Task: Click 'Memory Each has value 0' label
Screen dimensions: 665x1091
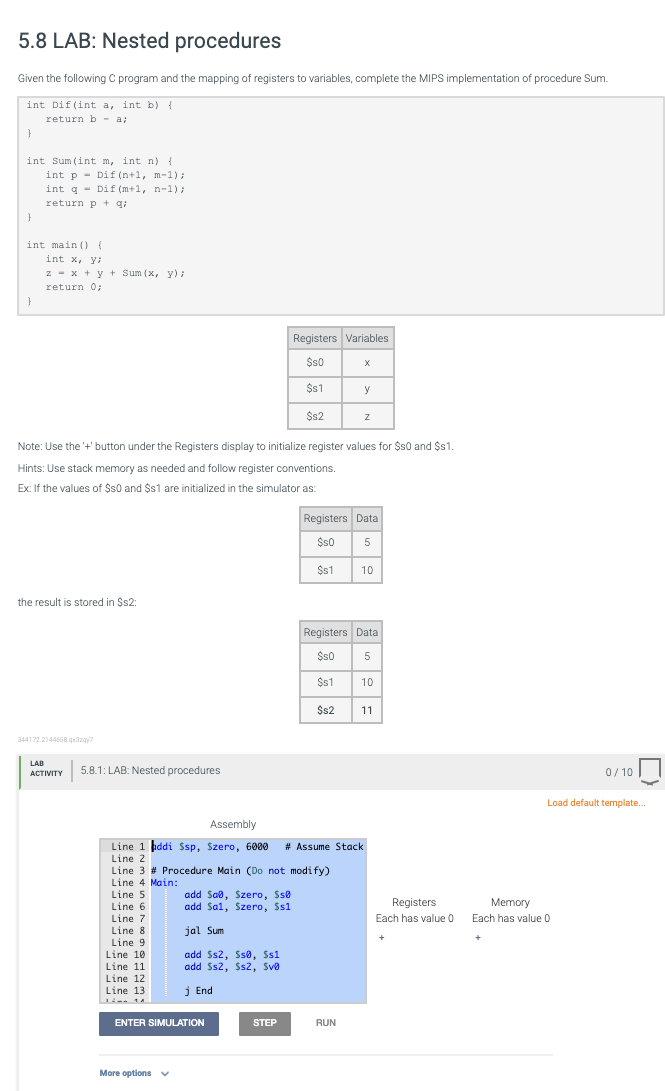Action: coord(511,910)
